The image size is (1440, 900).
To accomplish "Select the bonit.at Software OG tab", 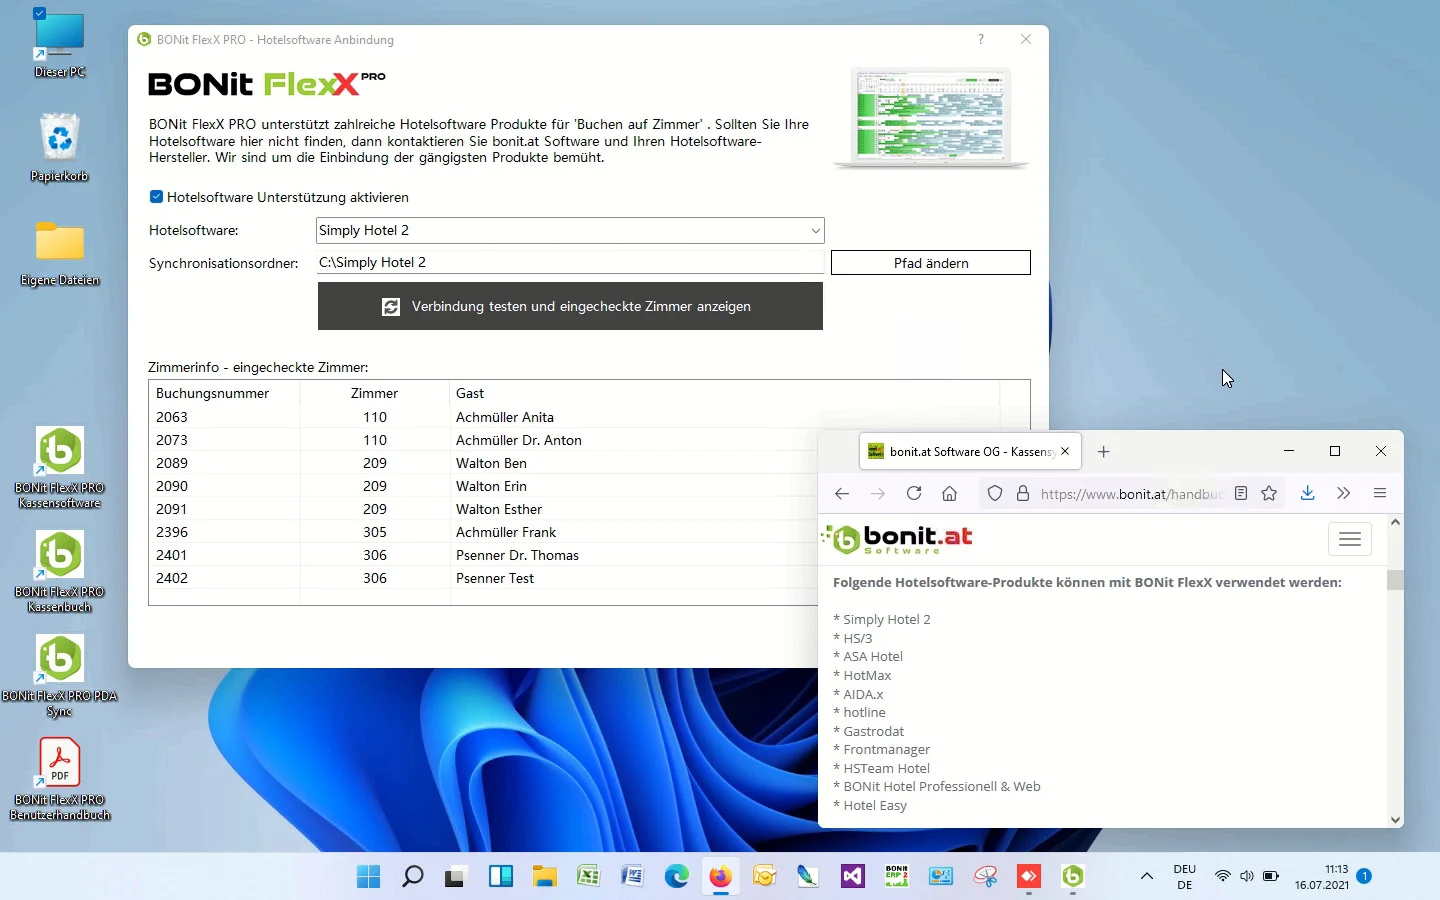I will pyautogui.click(x=960, y=452).
